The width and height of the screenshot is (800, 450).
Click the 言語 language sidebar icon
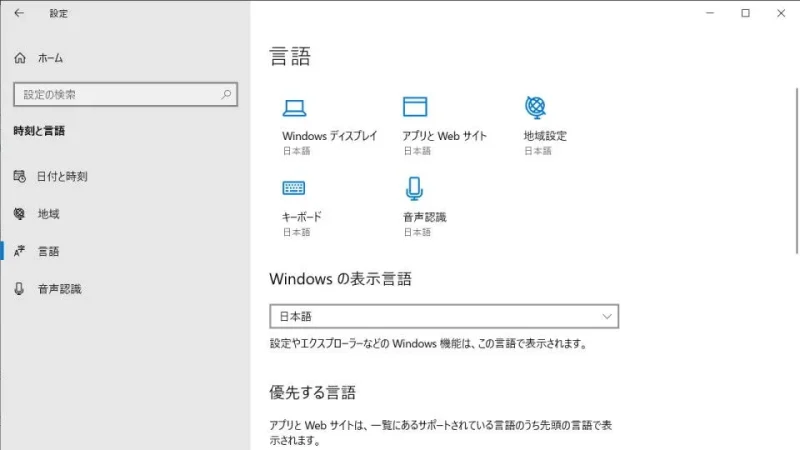click(19, 251)
